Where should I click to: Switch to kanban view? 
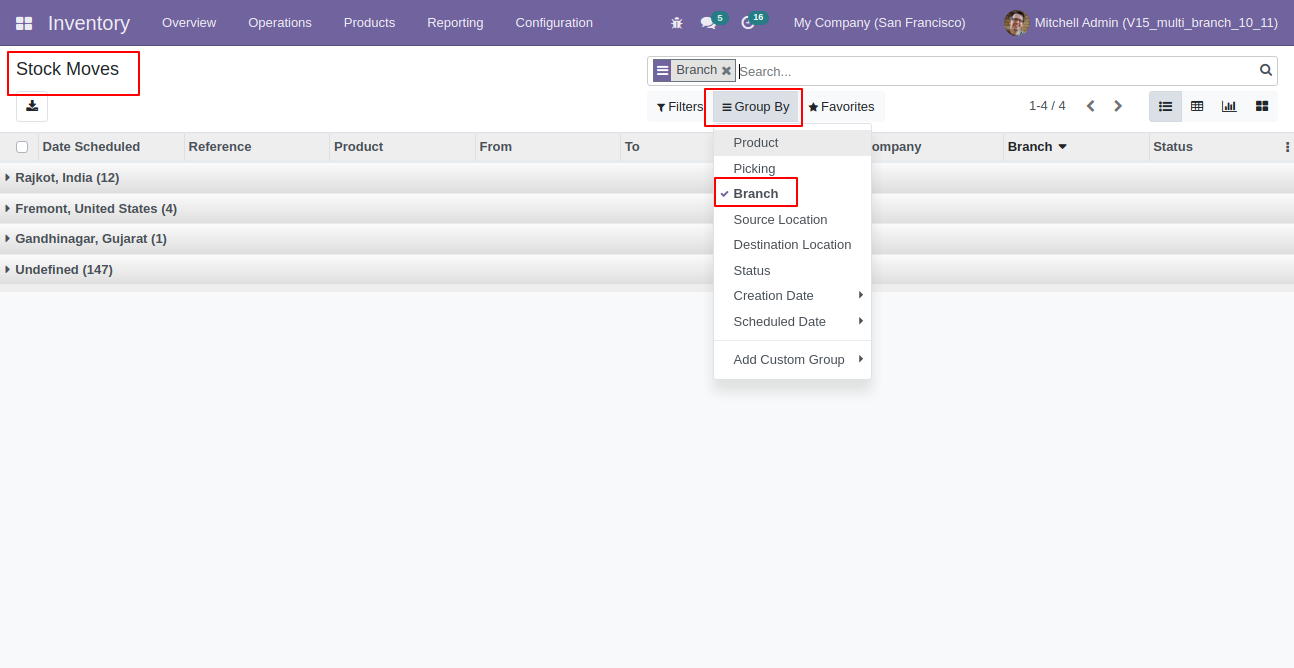(x=1261, y=106)
